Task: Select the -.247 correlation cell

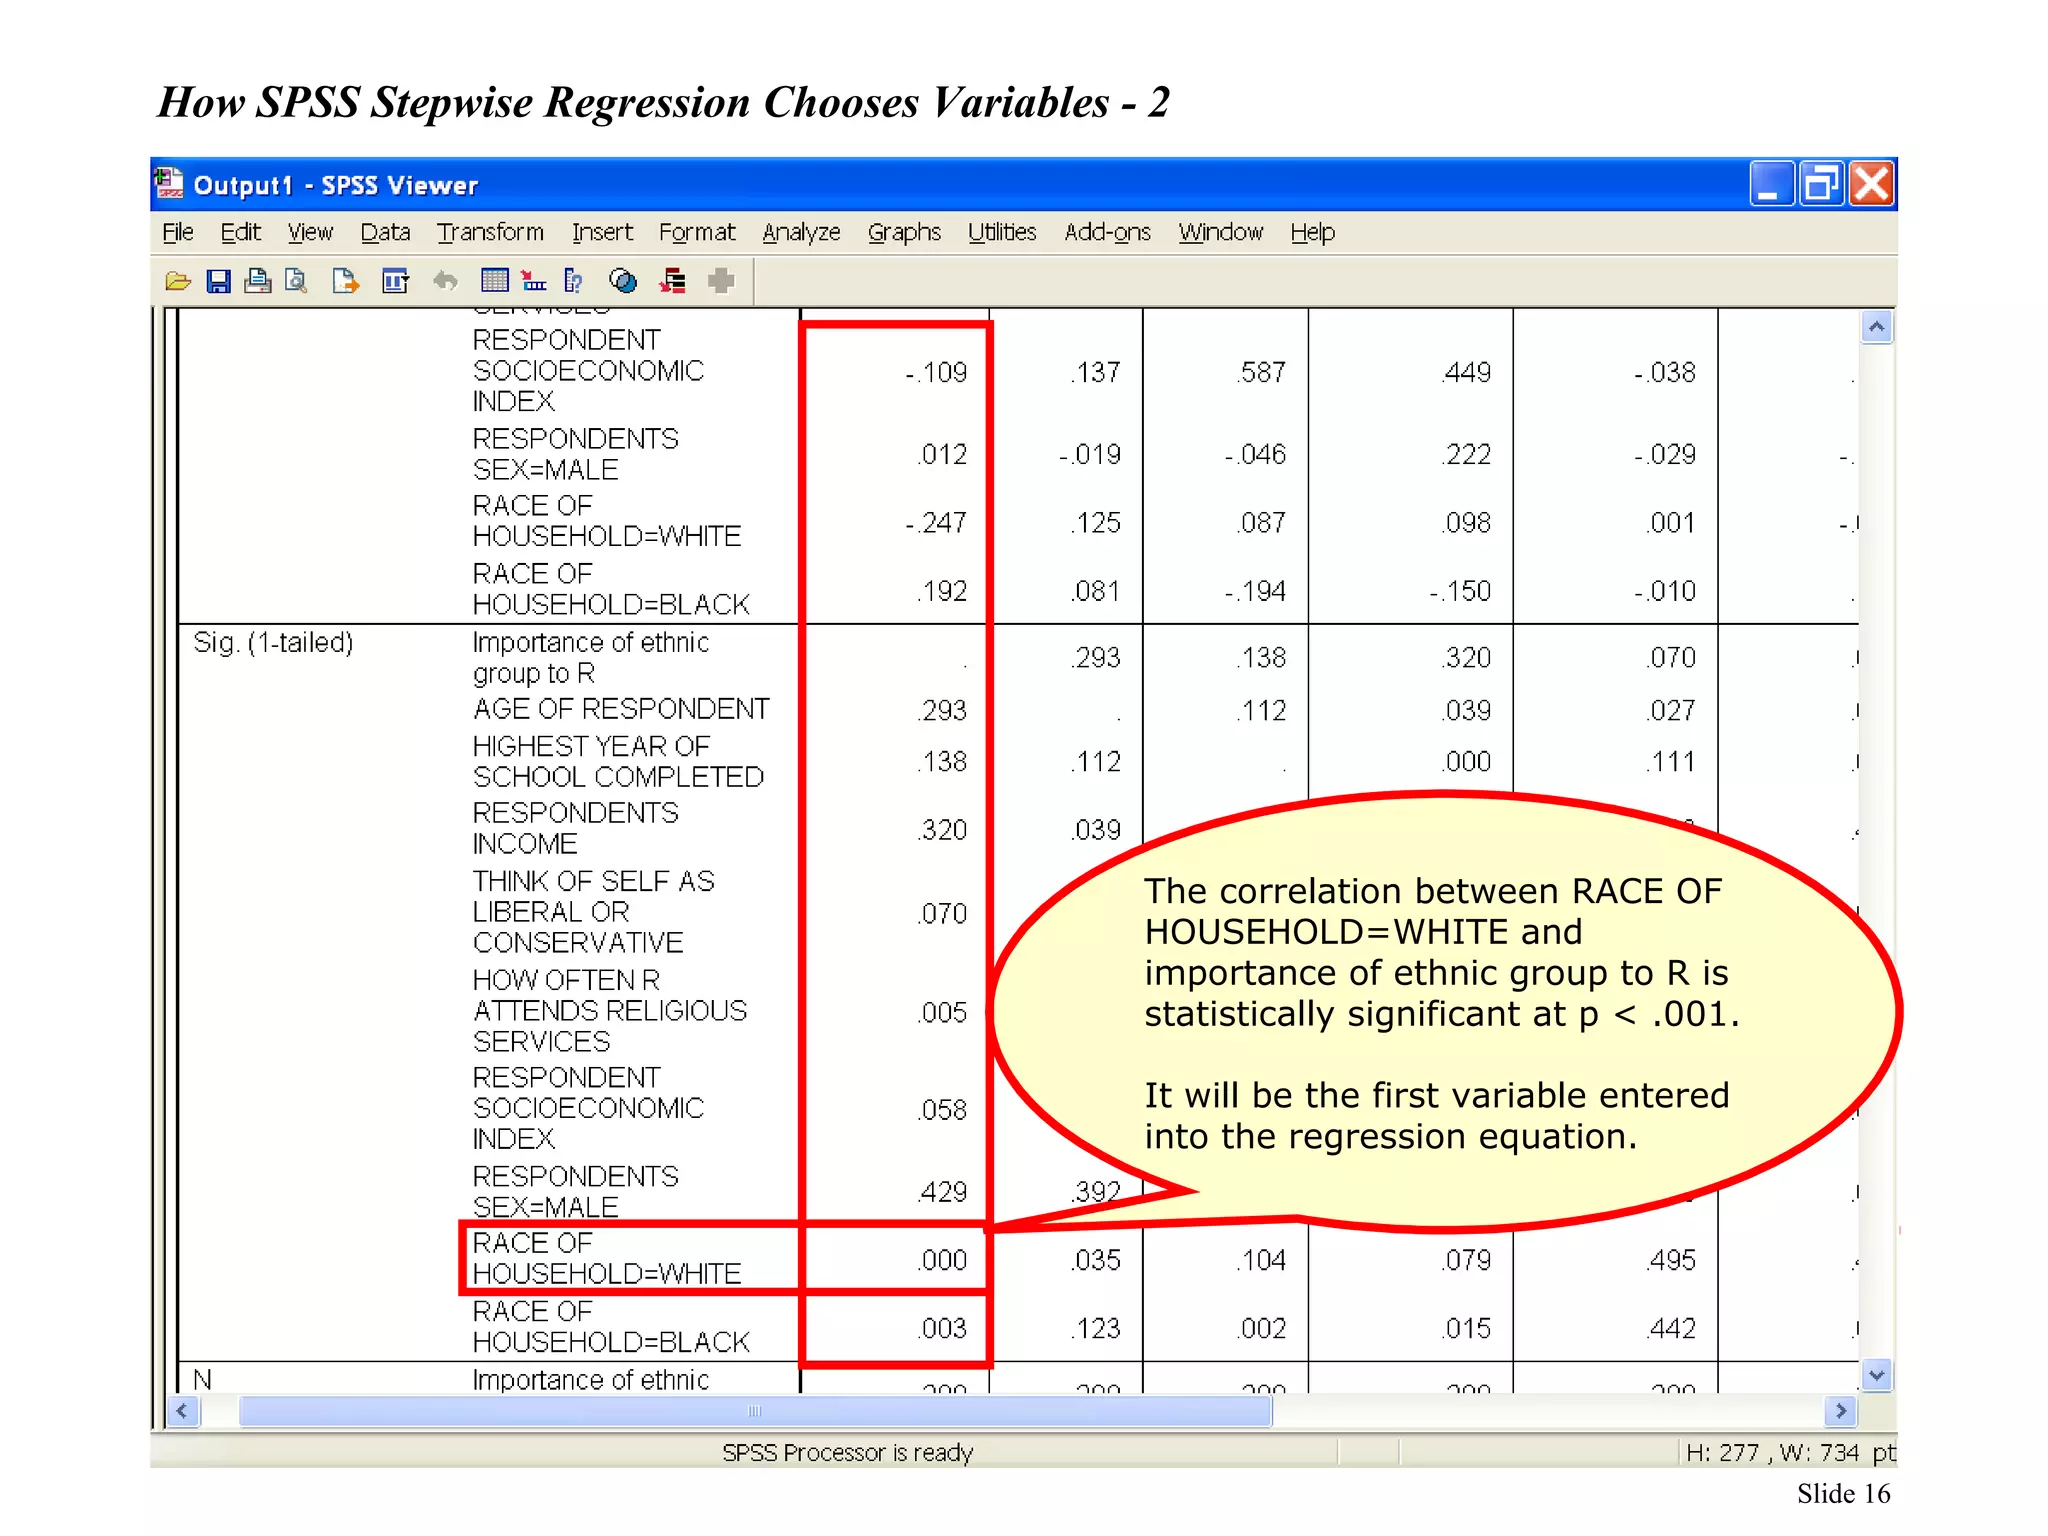Action: point(936,523)
